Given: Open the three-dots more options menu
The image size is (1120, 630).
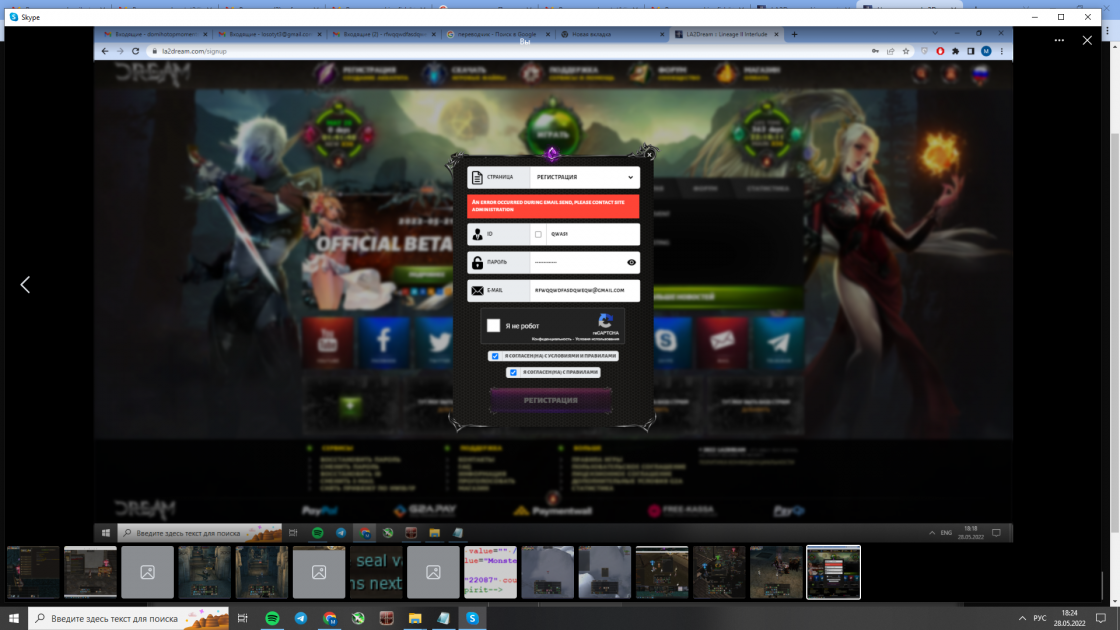Looking at the screenshot, I should 1059,41.
